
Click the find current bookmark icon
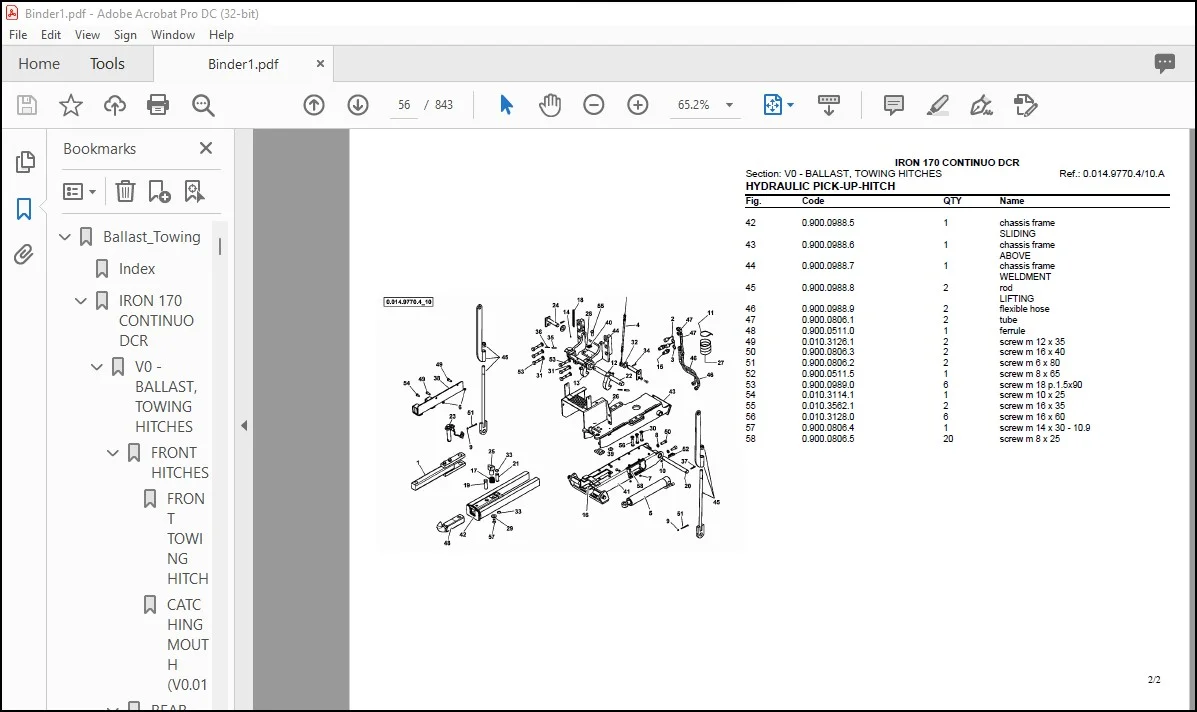pos(194,191)
